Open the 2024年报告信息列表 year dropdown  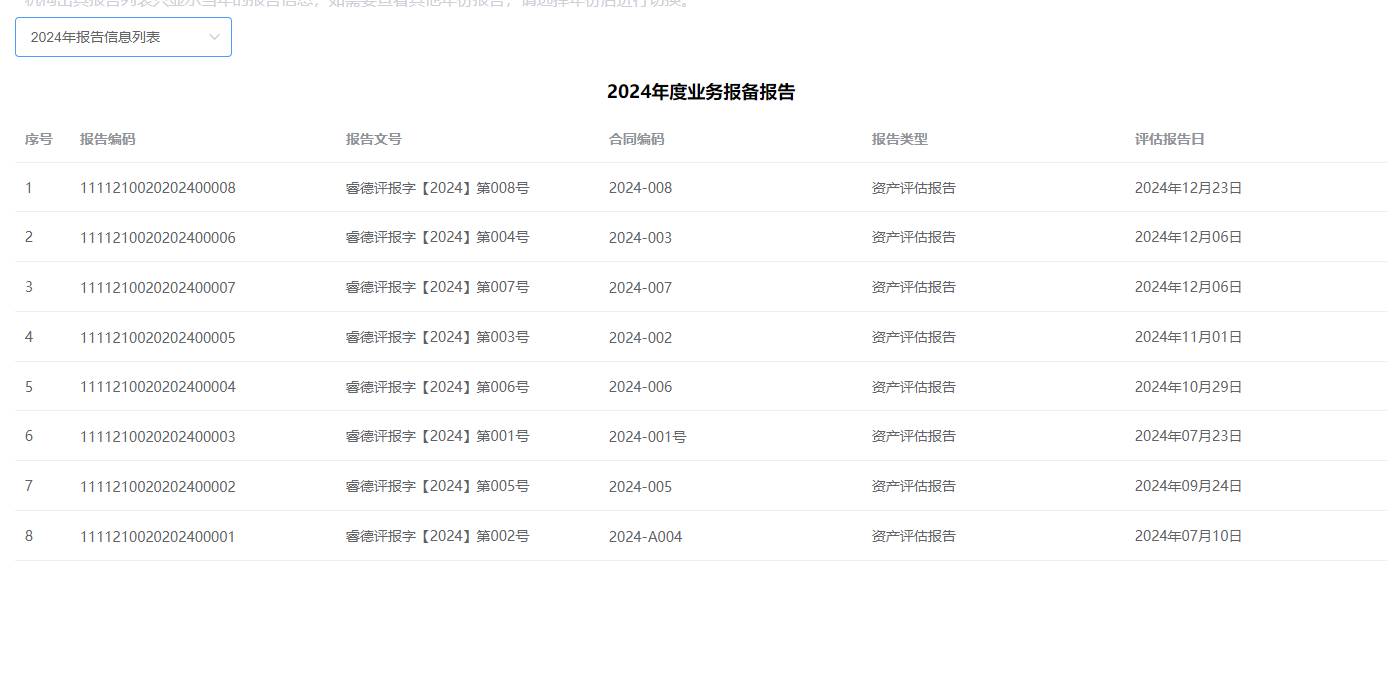coord(110,37)
